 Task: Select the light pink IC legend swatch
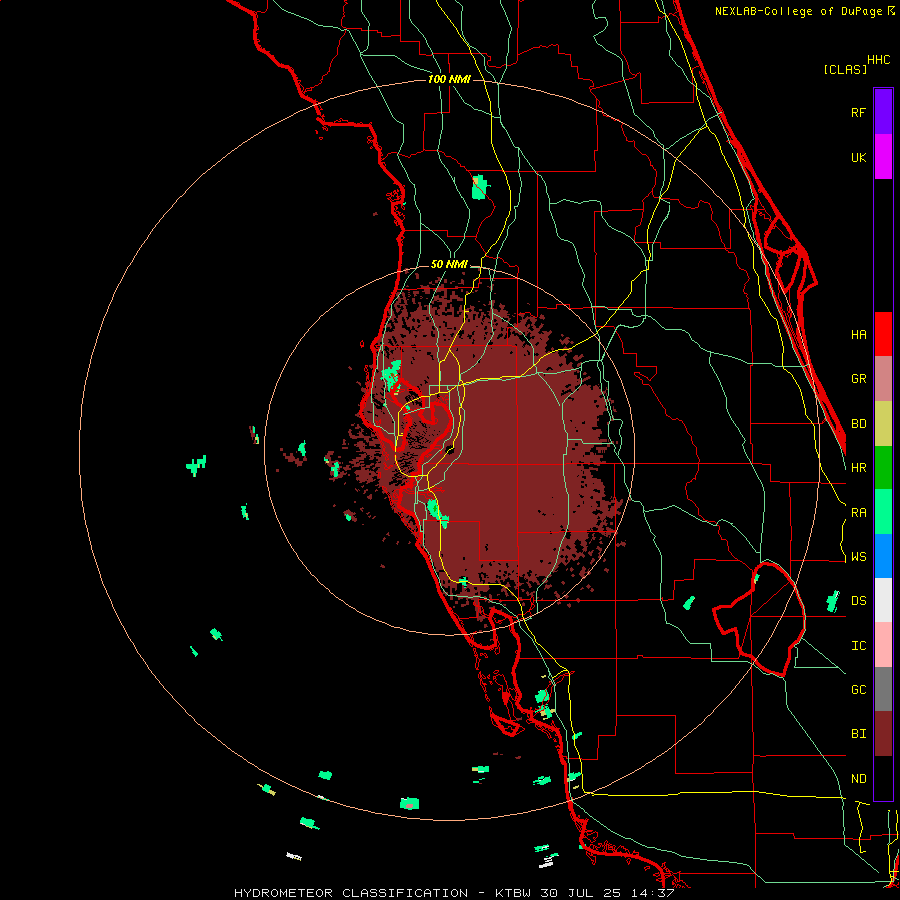click(x=883, y=645)
